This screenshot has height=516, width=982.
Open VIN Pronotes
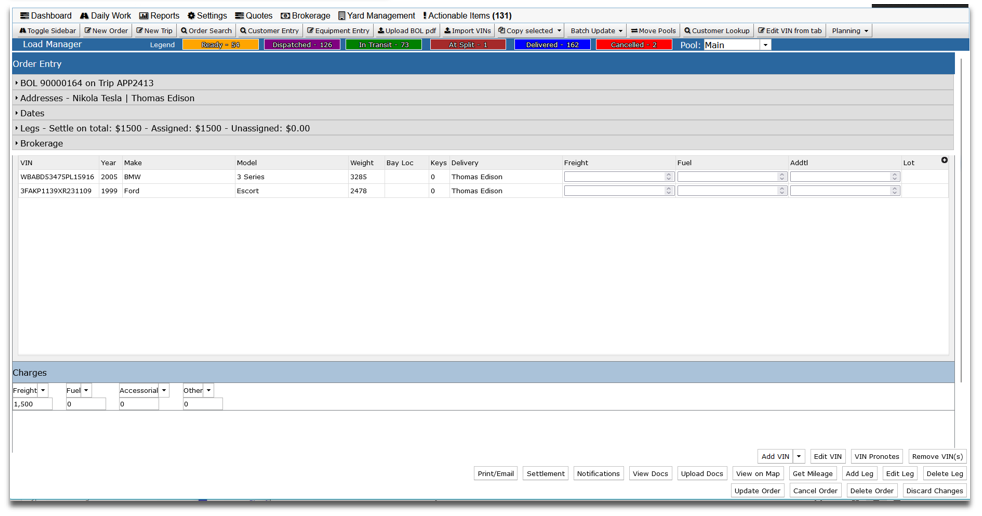[x=876, y=457]
